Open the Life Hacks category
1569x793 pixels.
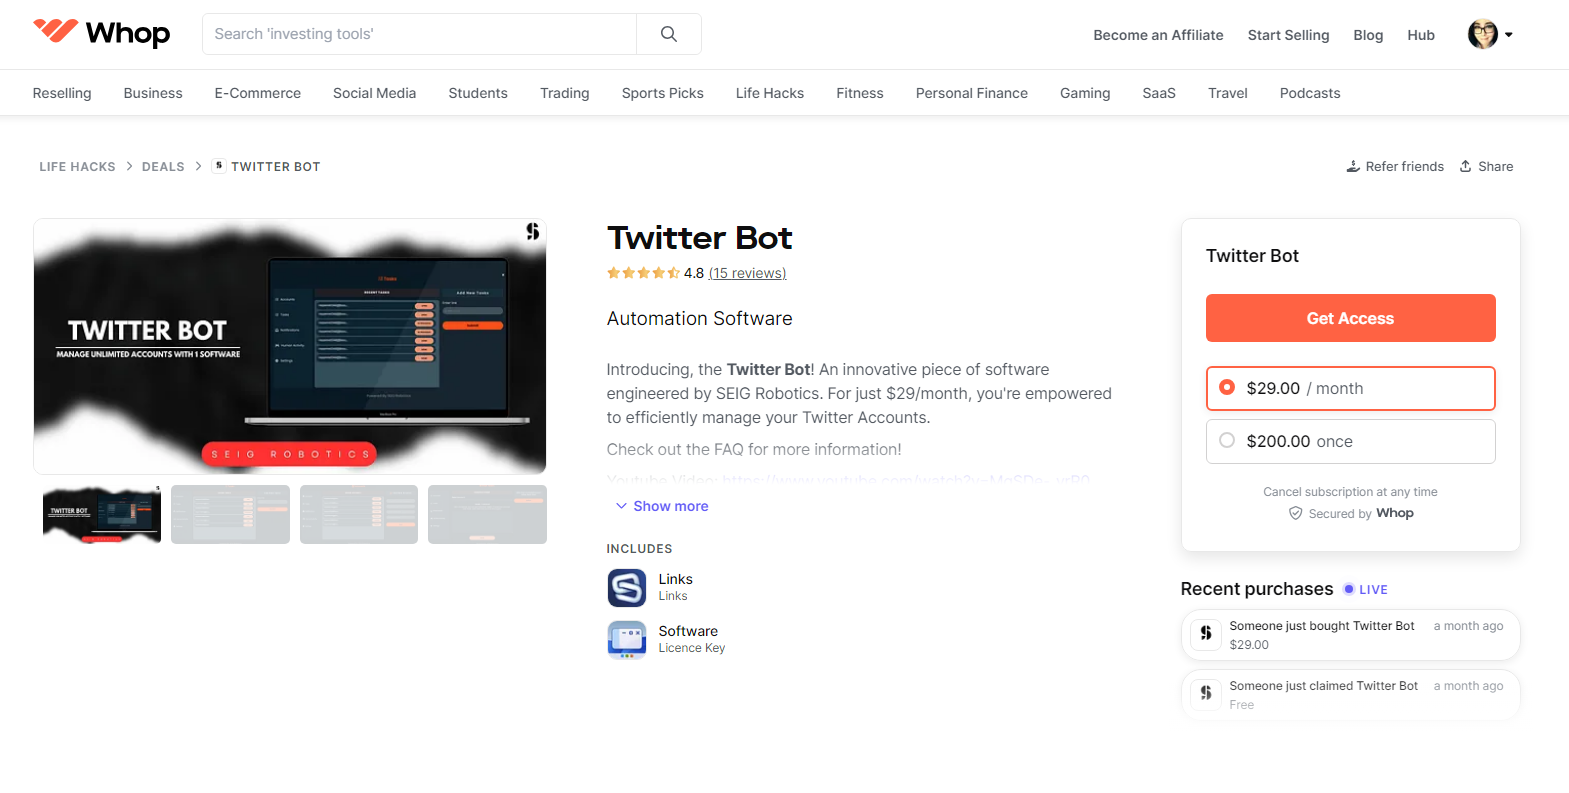pos(770,93)
